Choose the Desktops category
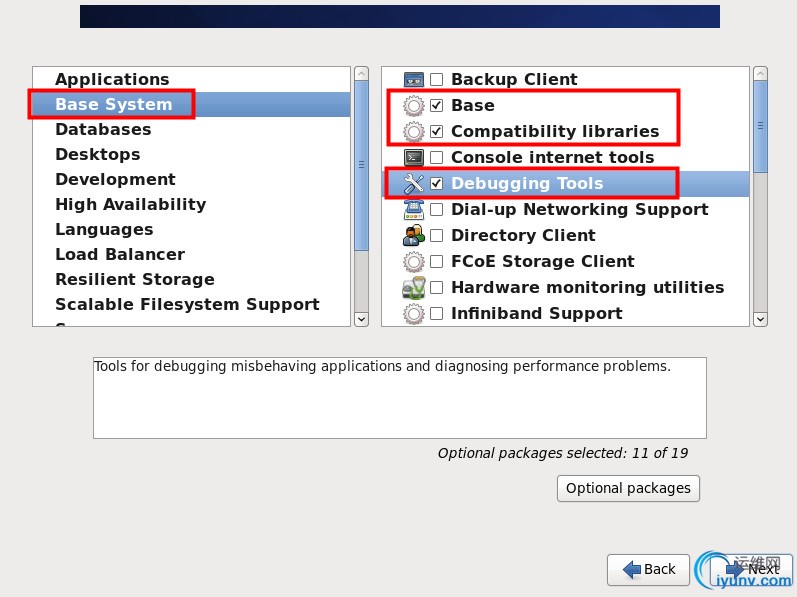797x597 pixels. [192, 154]
